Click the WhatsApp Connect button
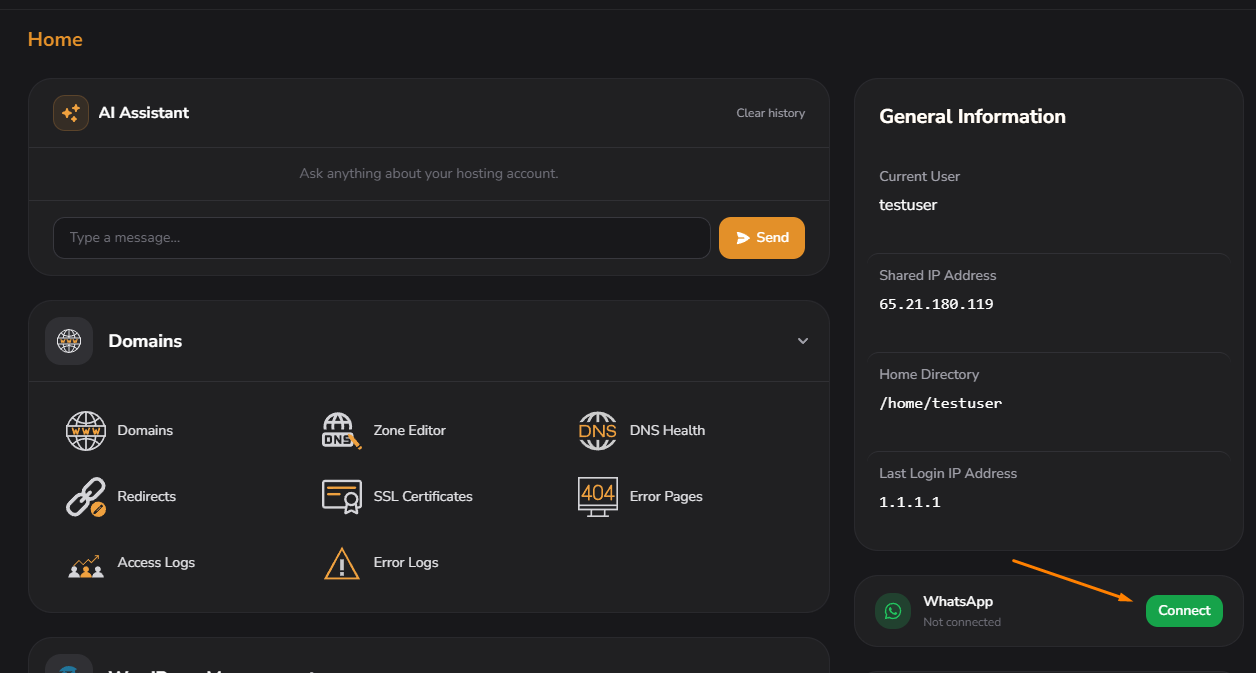Viewport: 1256px width, 673px height. [1184, 611]
